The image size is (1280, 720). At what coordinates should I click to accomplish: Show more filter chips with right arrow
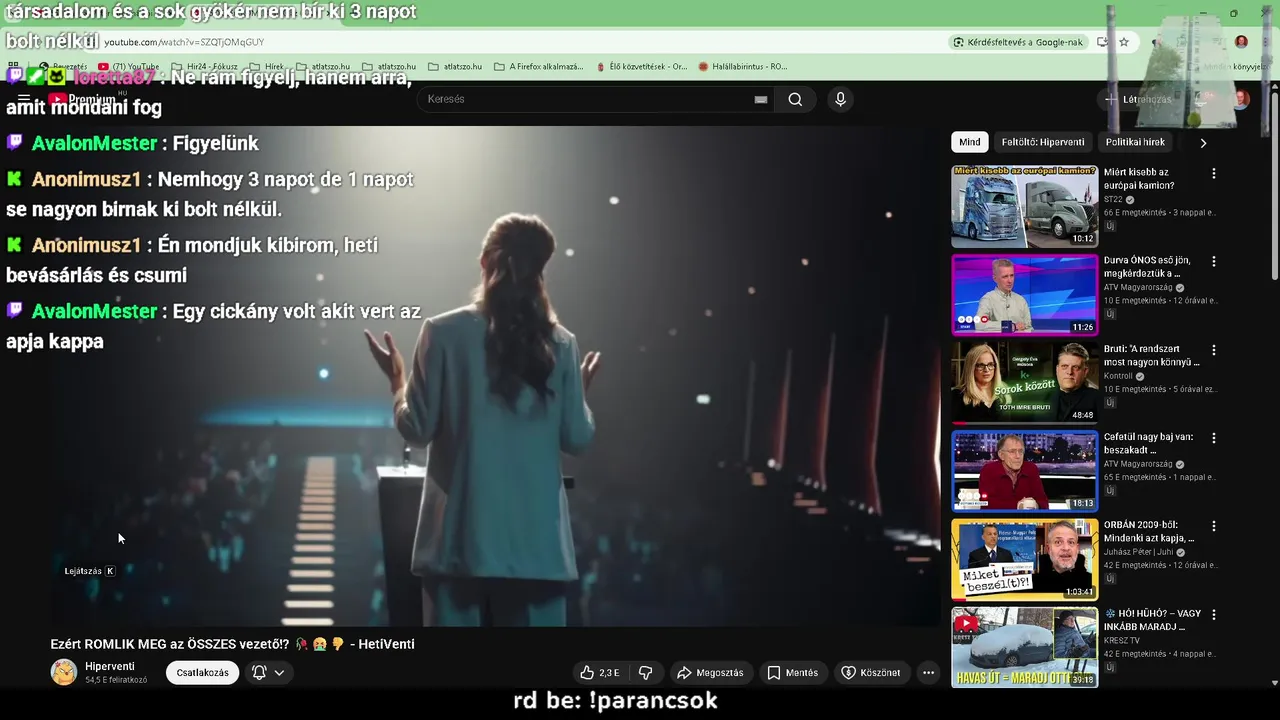click(1203, 143)
